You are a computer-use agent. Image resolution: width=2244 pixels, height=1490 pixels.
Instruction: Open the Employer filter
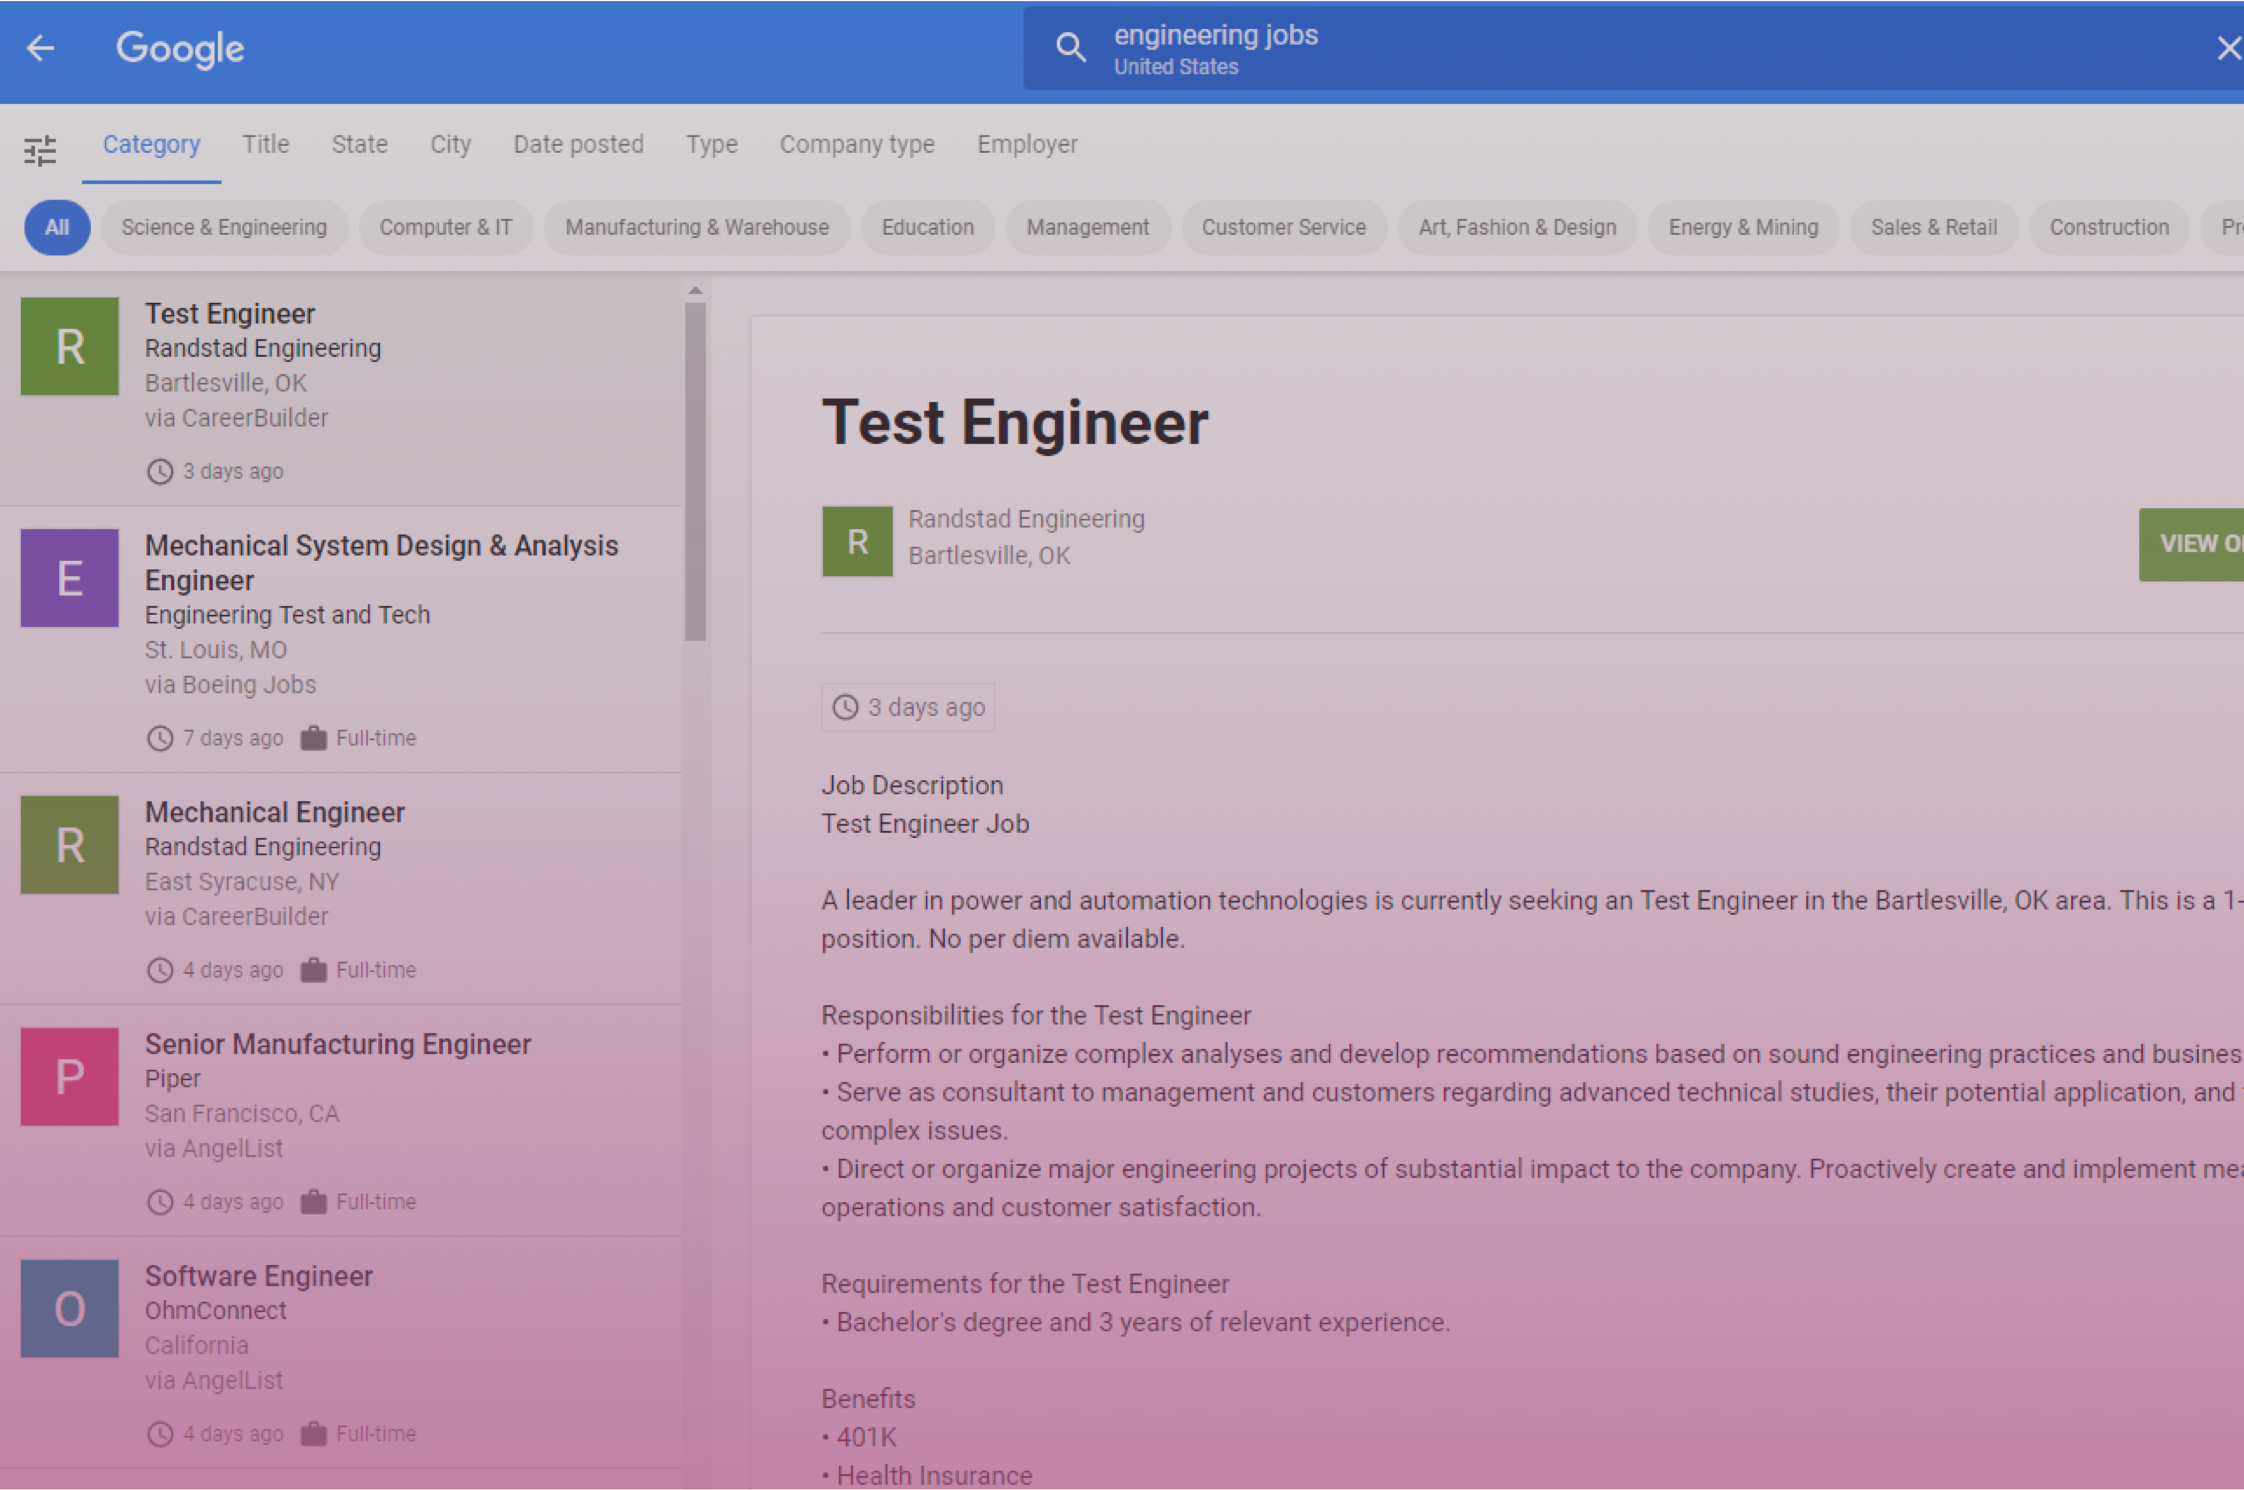tap(1027, 144)
